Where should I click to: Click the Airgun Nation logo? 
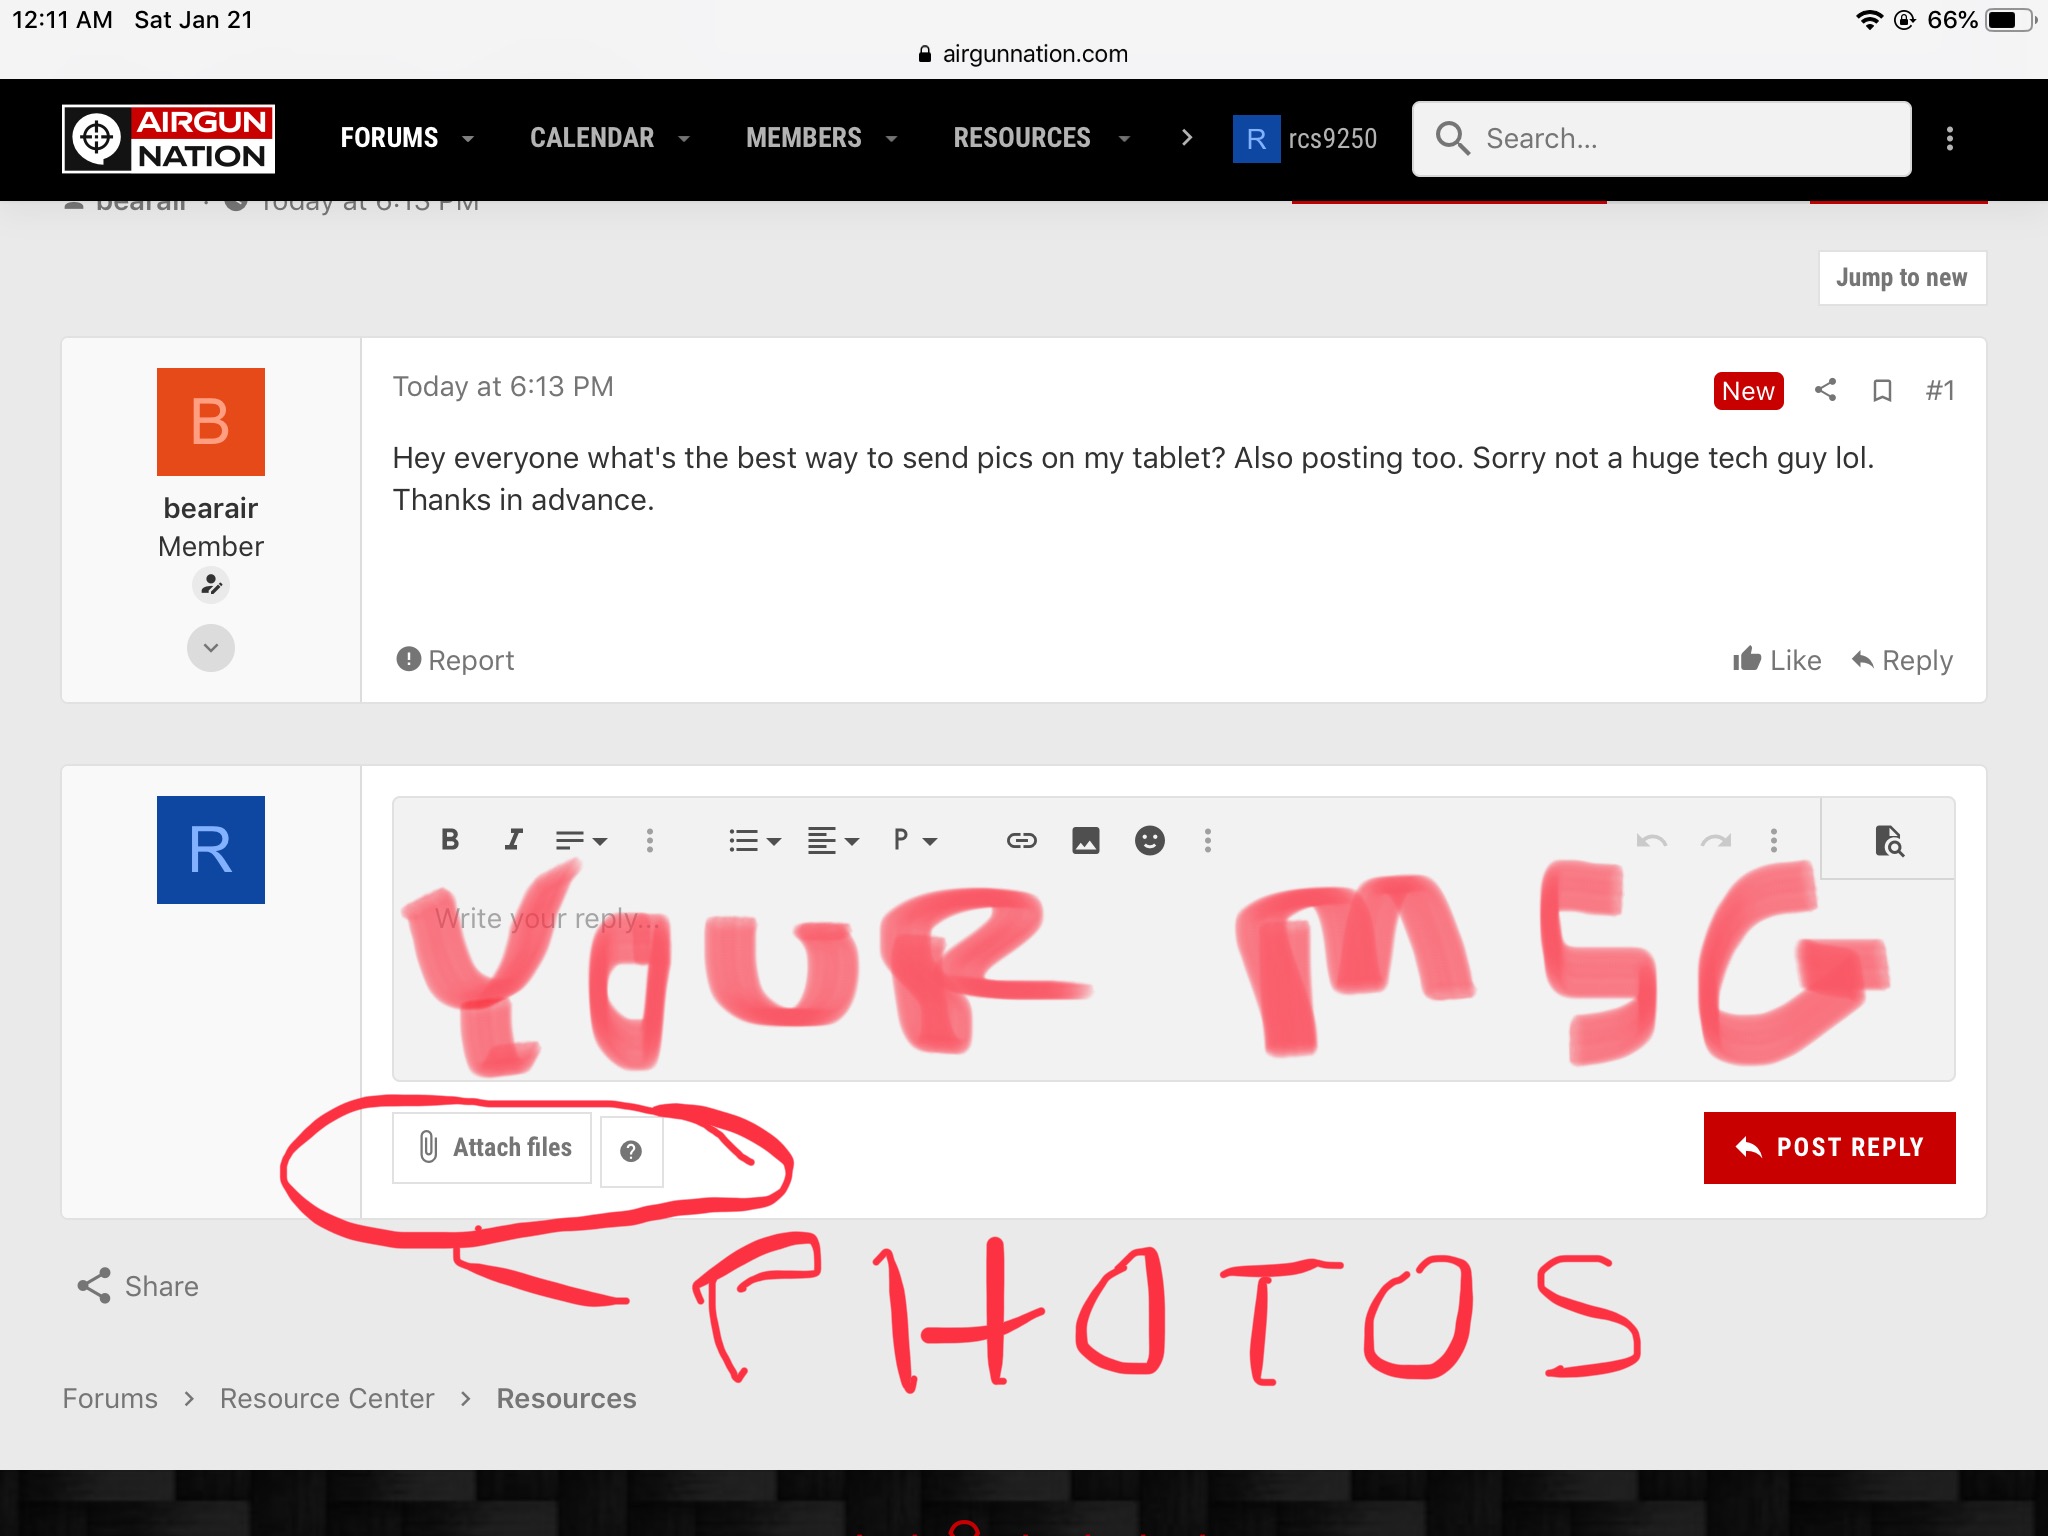pyautogui.click(x=168, y=138)
